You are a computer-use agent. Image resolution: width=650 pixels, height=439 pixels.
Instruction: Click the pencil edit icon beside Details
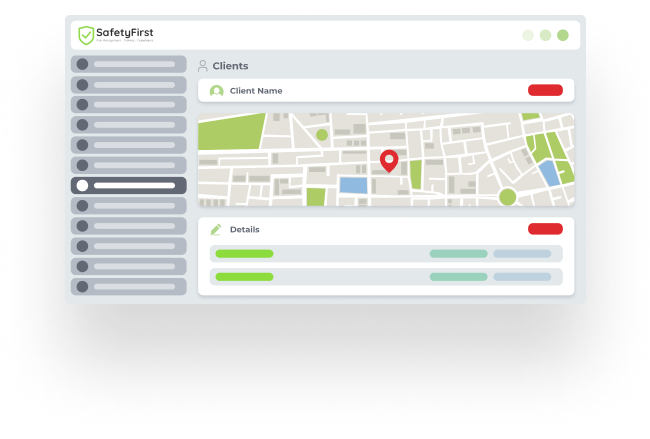pos(216,229)
